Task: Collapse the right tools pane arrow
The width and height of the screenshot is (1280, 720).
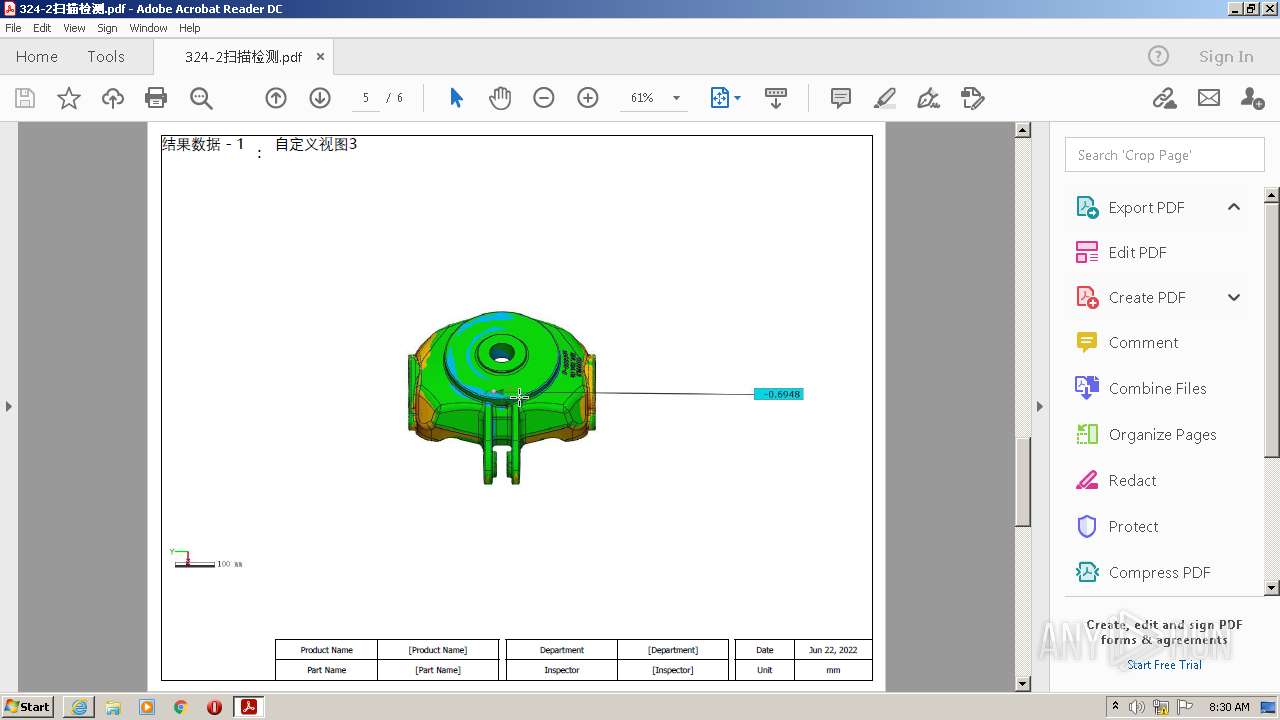Action: coord(1040,406)
